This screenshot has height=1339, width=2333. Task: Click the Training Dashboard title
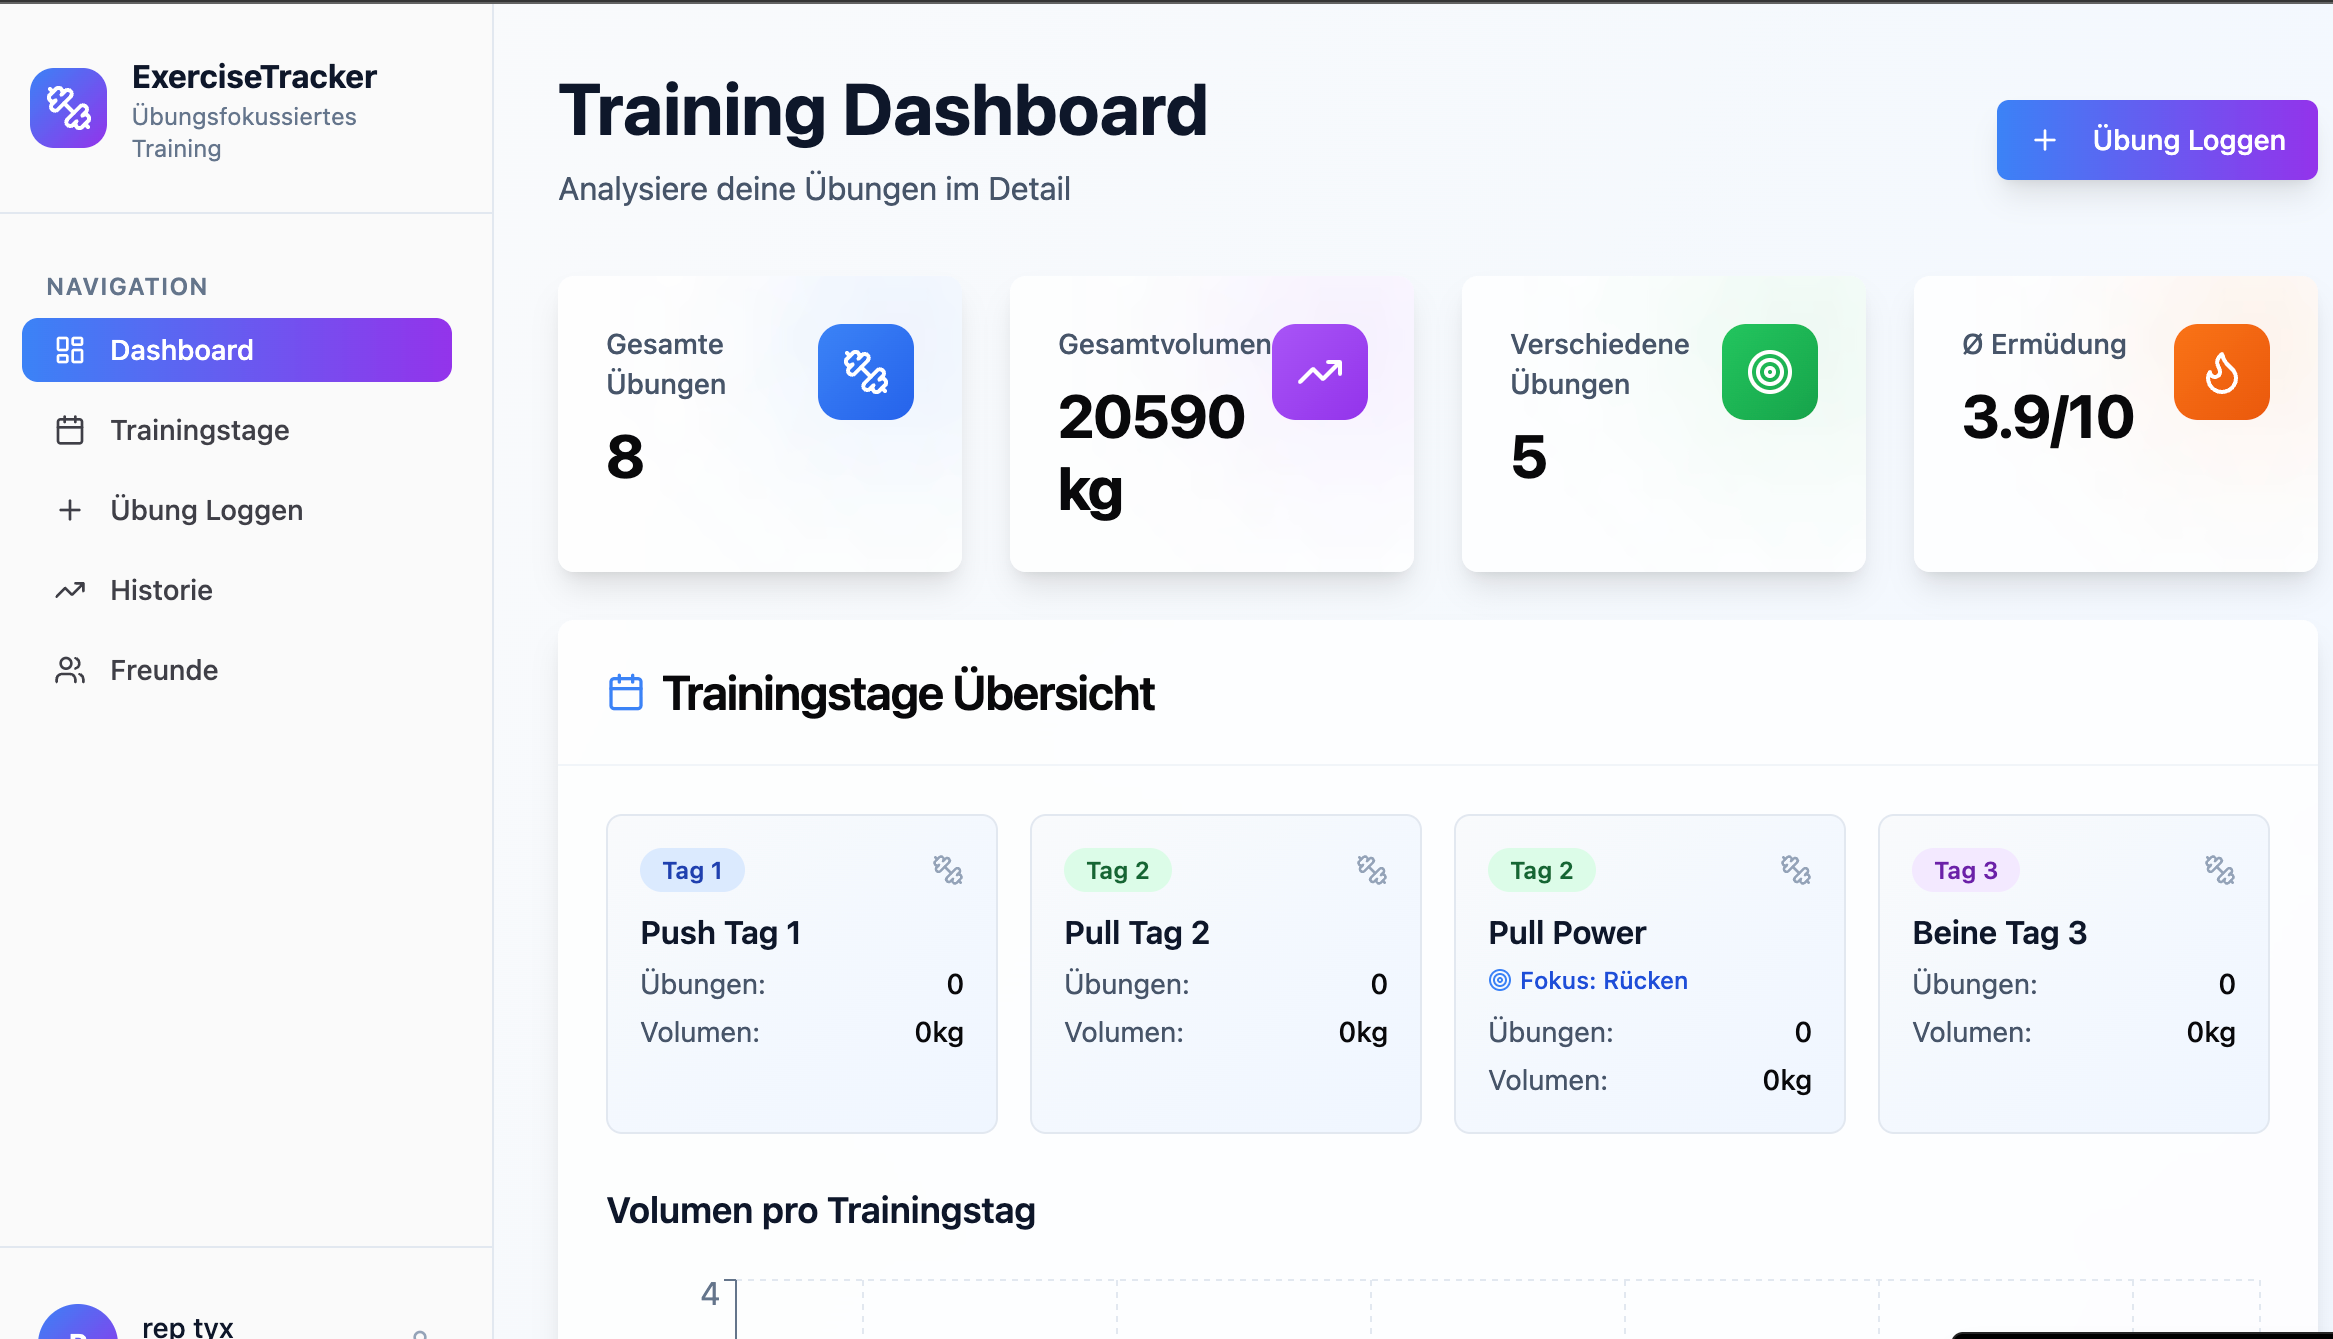(883, 110)
